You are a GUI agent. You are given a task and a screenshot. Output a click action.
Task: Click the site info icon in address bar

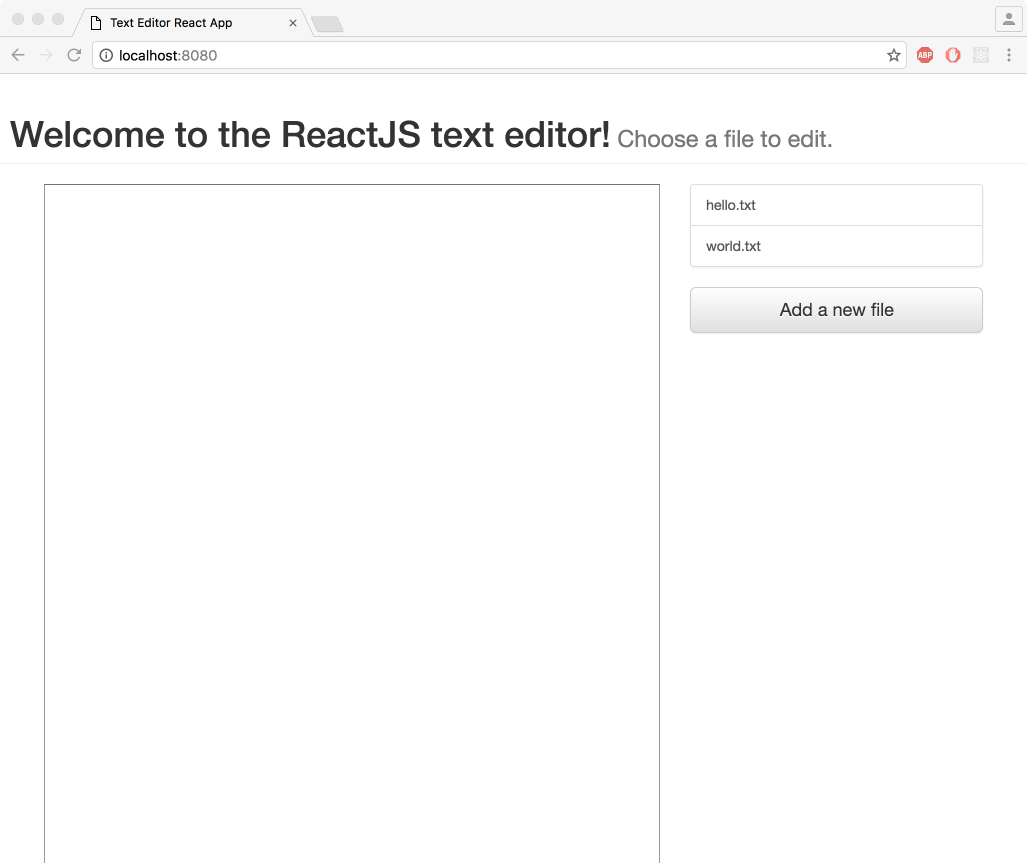(106, 56)
